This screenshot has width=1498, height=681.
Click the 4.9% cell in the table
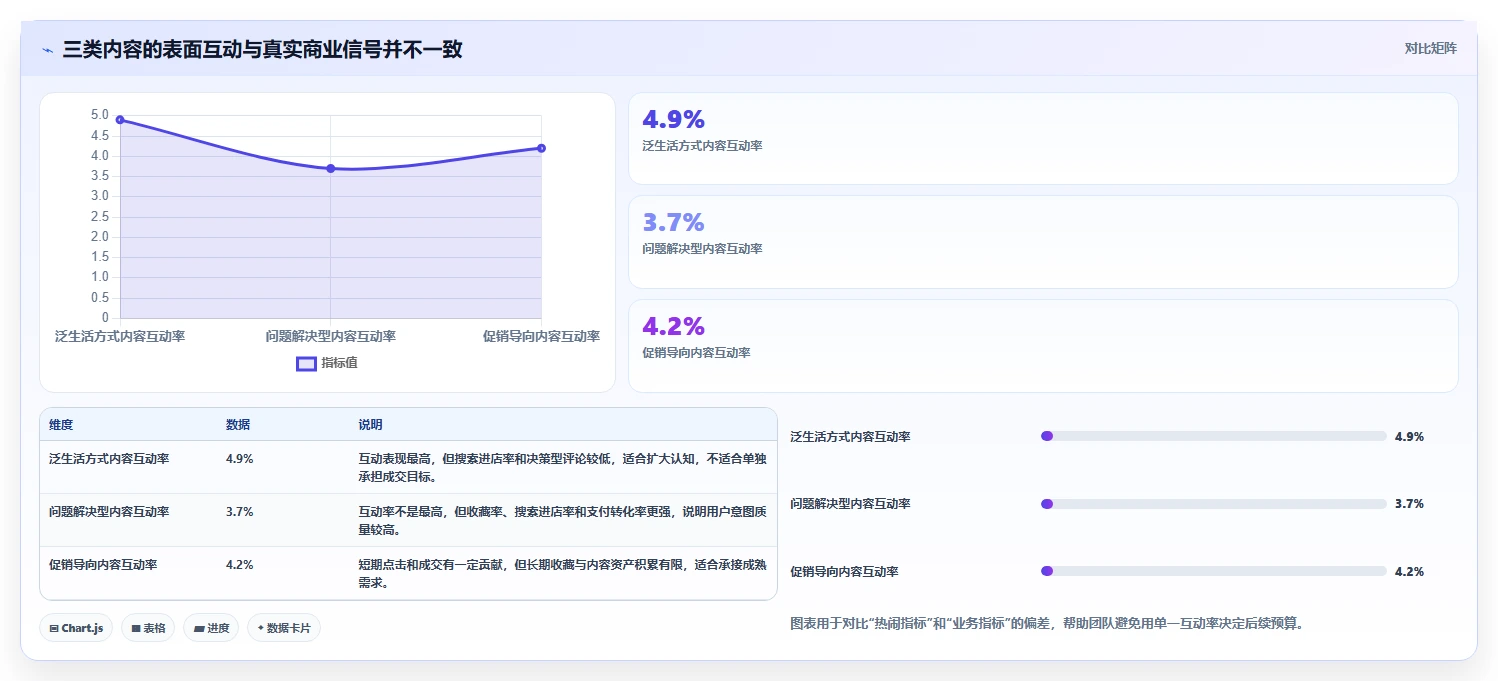click(x=239, y=459)
